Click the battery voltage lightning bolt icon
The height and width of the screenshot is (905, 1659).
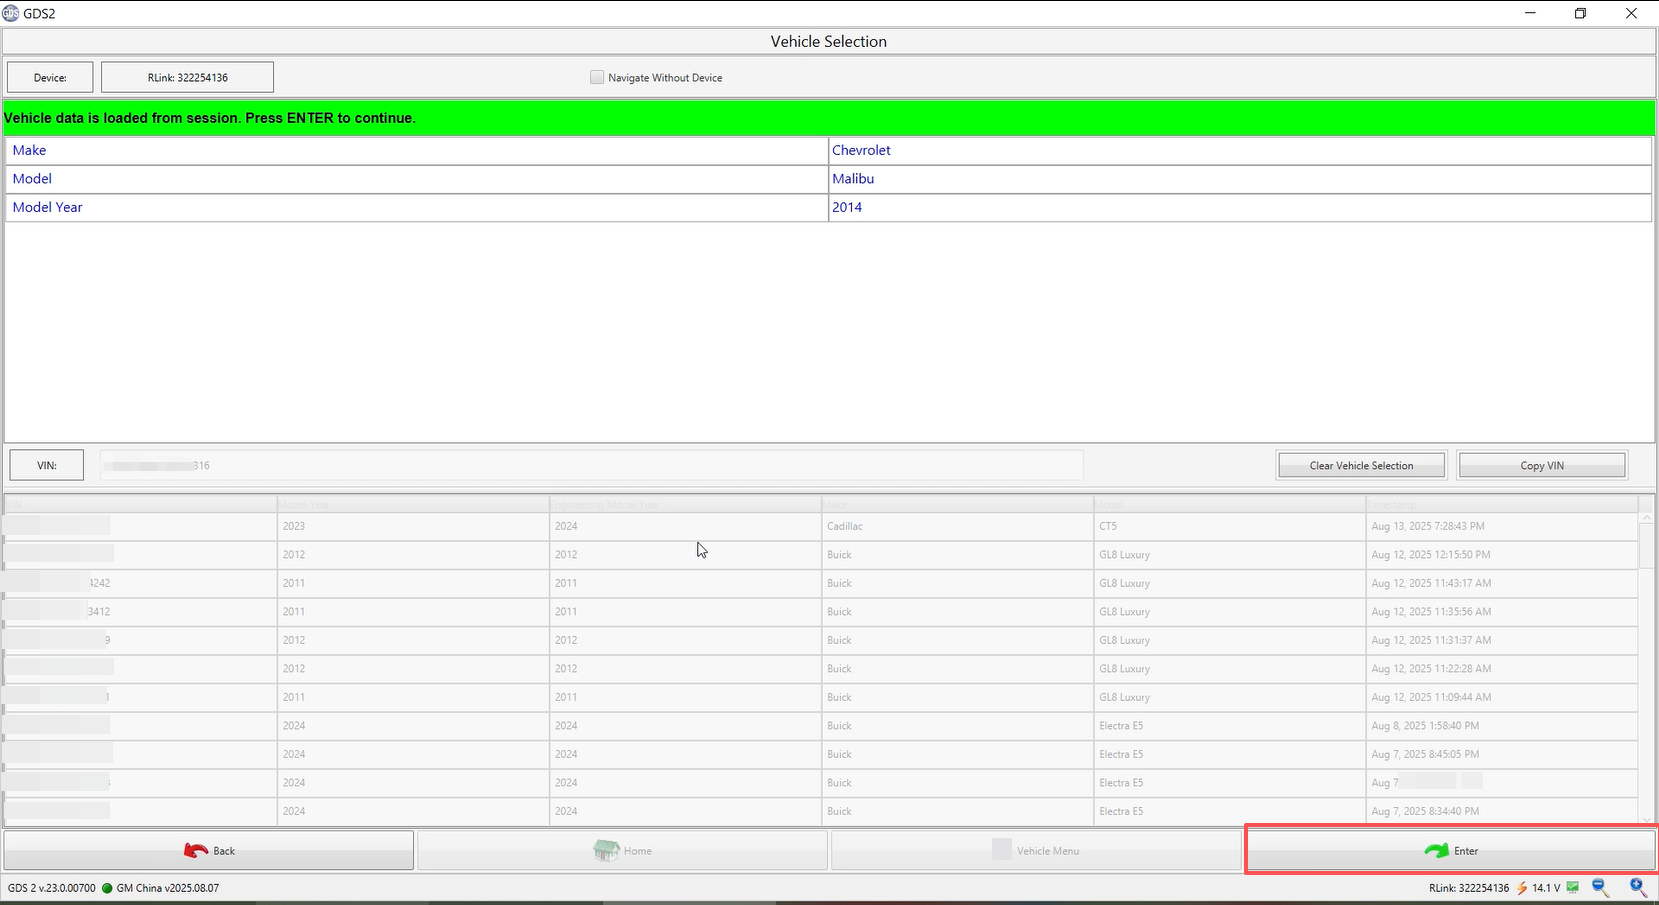point(1522,888)
